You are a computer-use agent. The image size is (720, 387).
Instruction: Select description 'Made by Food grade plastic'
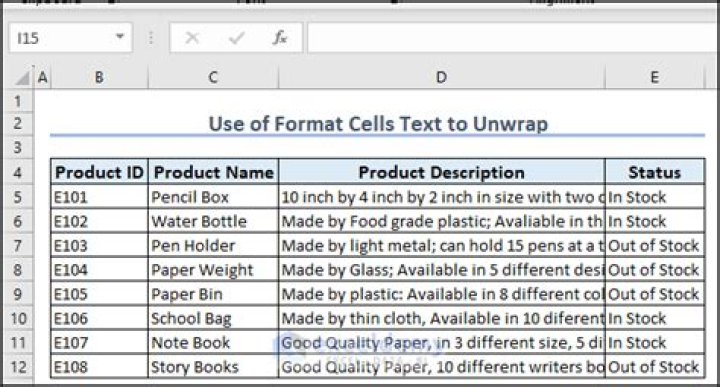[442, 221]
